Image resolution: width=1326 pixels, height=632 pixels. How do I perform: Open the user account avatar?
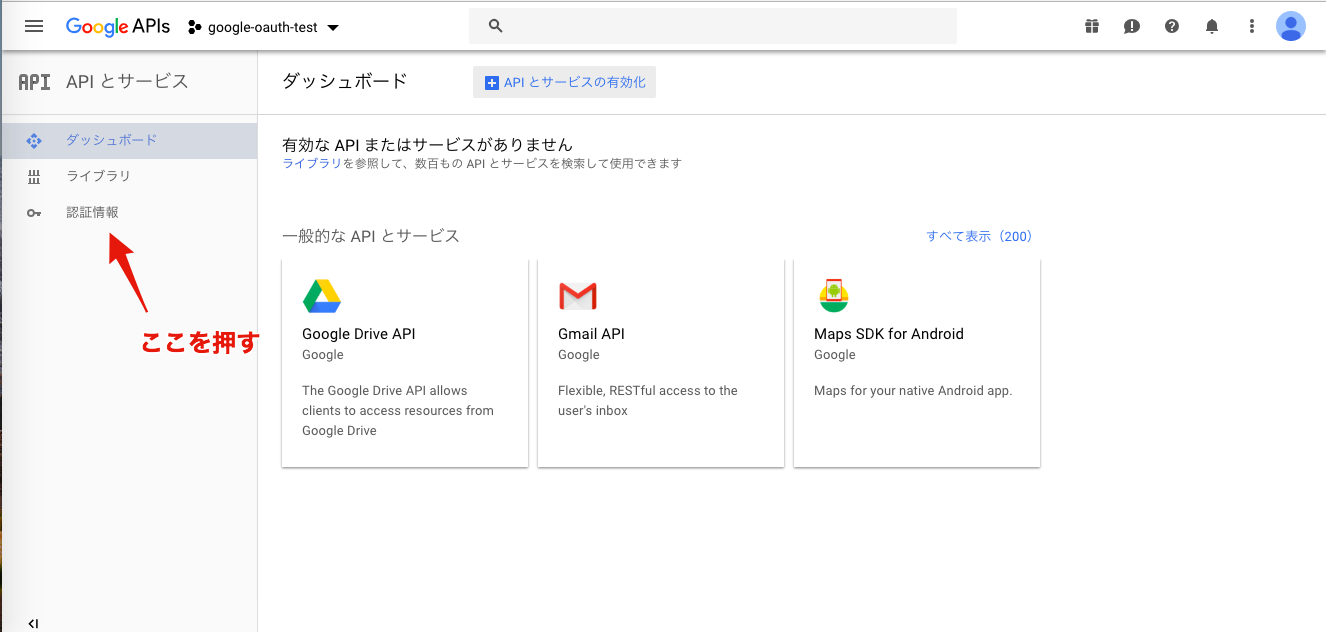(x=1290, y=26)
